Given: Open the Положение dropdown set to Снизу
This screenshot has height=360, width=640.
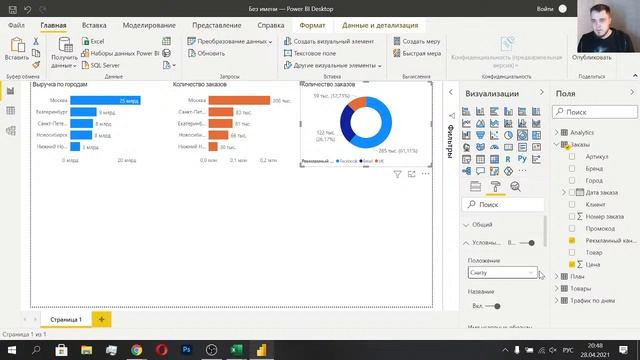Looking at the screenshot, I should (x=502, y=272).
